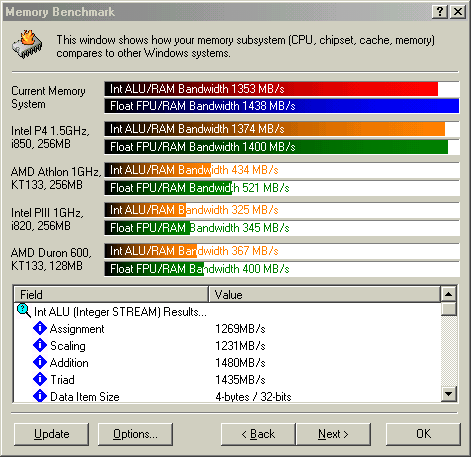The width and height of the screenshot is (471, 457).
Task: Click the magnifier icon beside Int ALU Results
Action: pos(23,311)
